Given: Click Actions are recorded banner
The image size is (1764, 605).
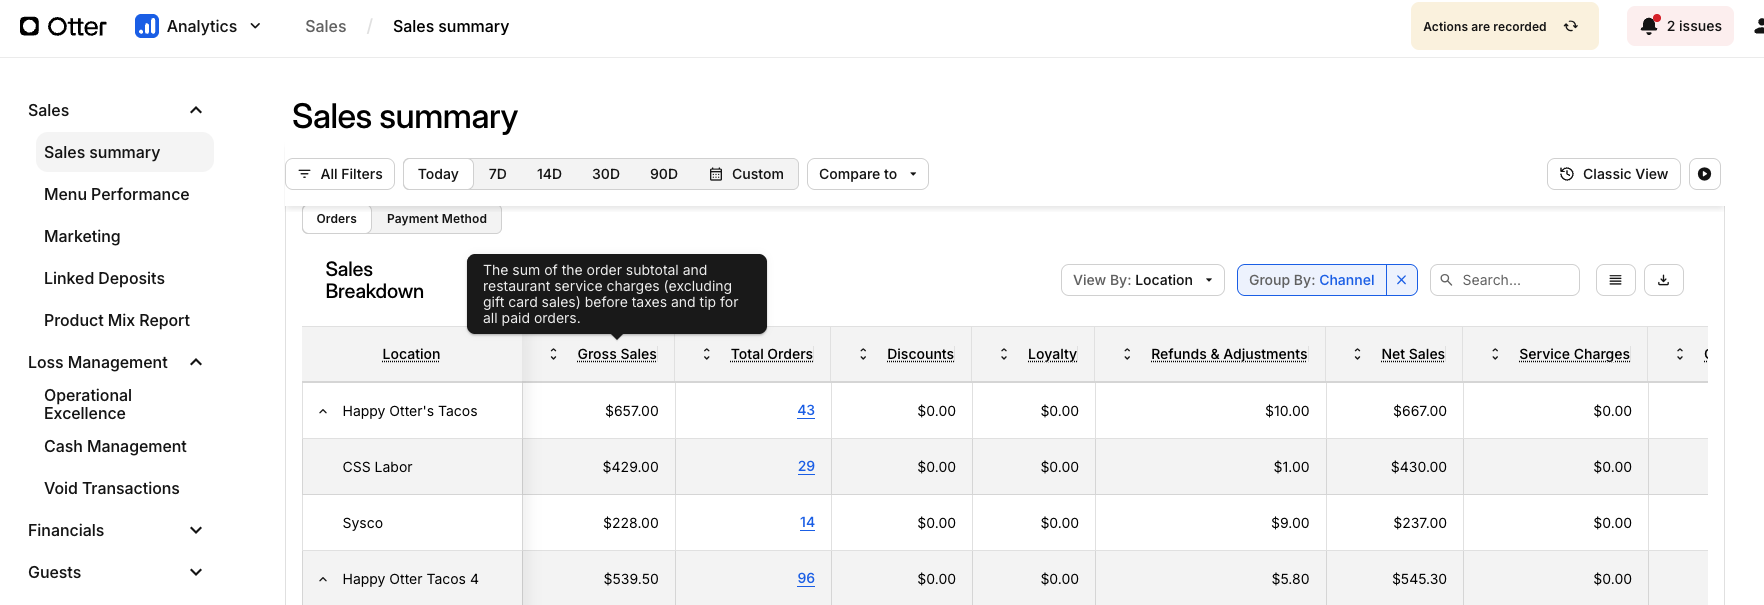Looking at the screenshot, I should point(1504,26).
